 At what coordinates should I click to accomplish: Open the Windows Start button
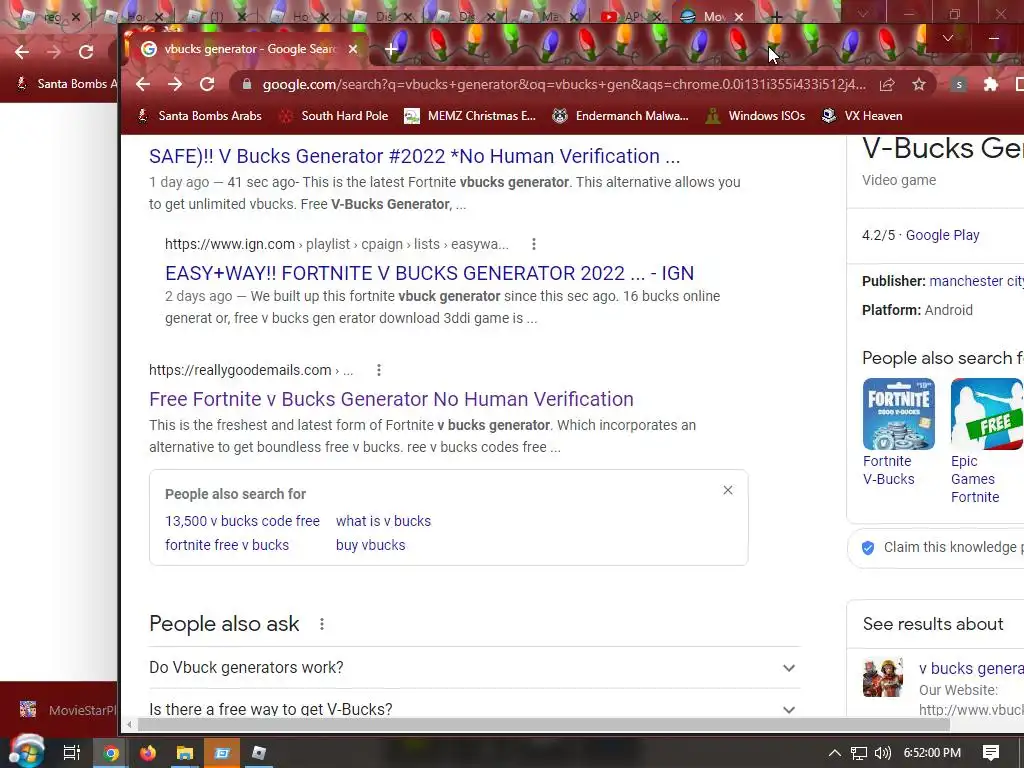27,752
